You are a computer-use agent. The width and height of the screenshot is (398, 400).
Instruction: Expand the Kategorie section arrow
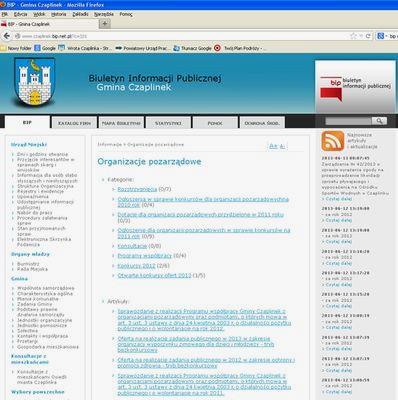[103, 180]
